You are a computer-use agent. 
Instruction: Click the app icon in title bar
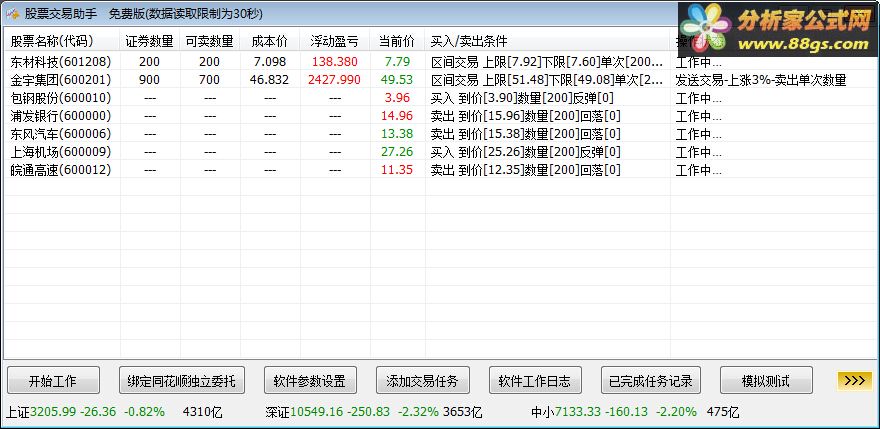tap(13, 14)
